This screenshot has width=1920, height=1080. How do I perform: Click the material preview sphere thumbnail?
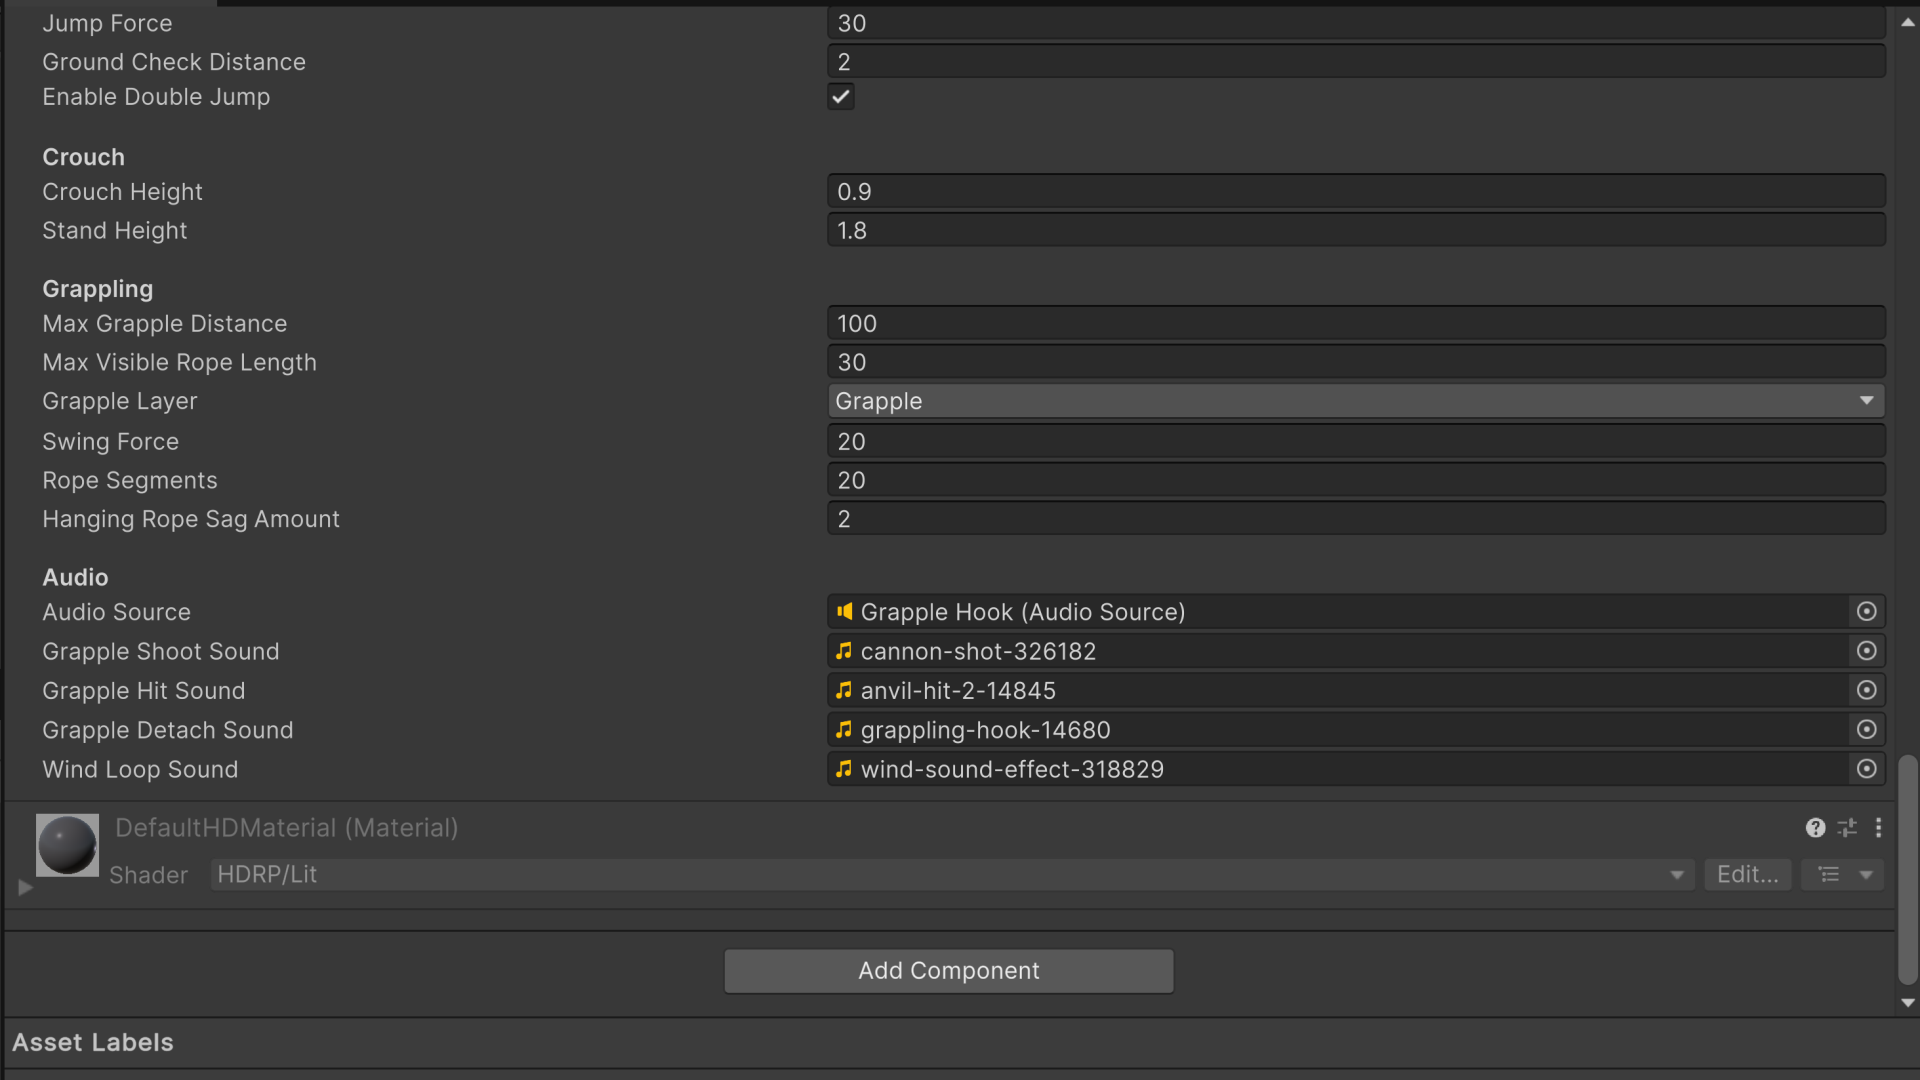pyautogui.click(x=67, y=845)
